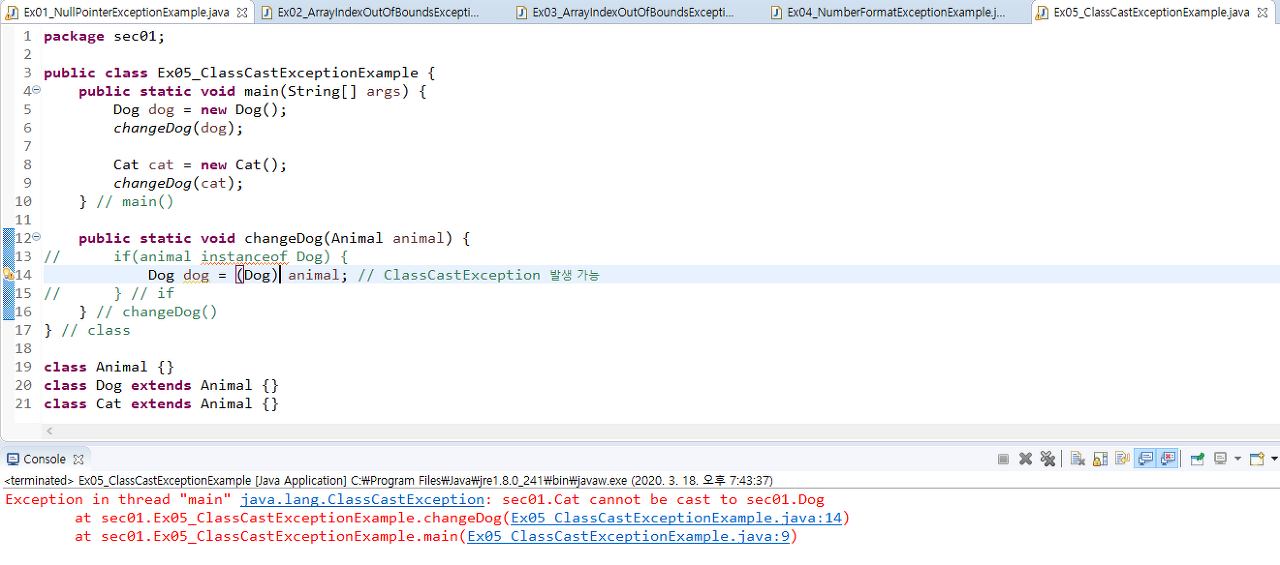The image size is (1280, 565).
Task: Remove the terminated launch from console
Action: (1025, 459)
